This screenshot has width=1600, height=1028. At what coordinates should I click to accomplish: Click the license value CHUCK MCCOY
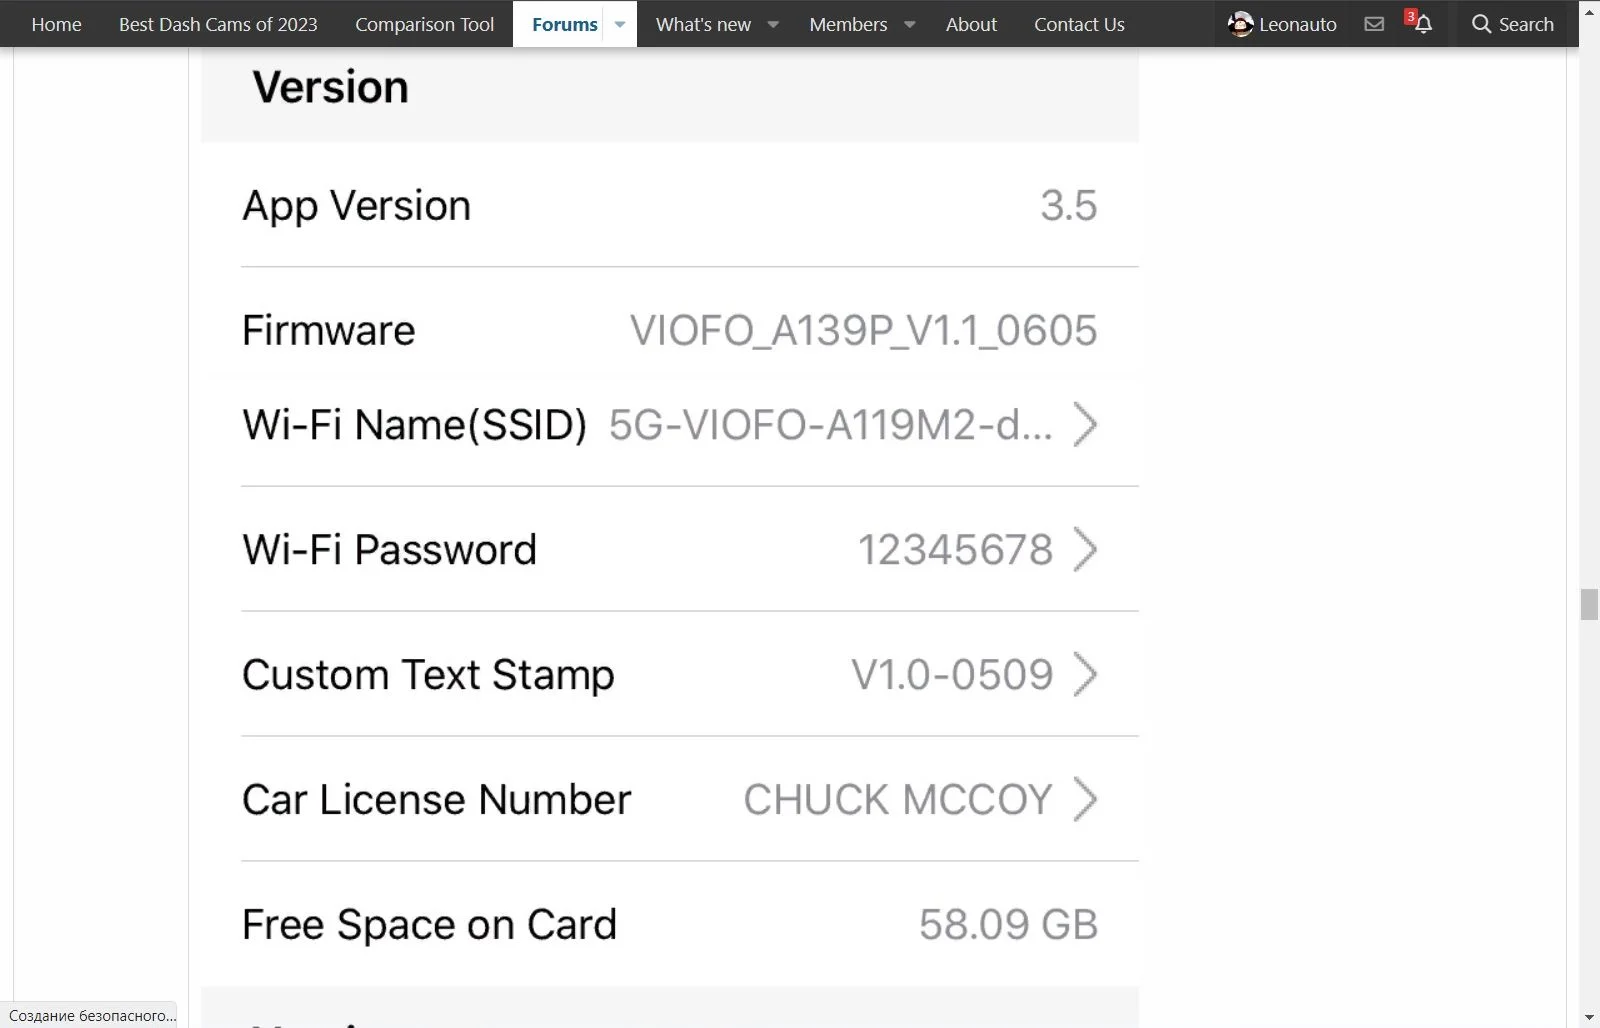coord(898,799)
